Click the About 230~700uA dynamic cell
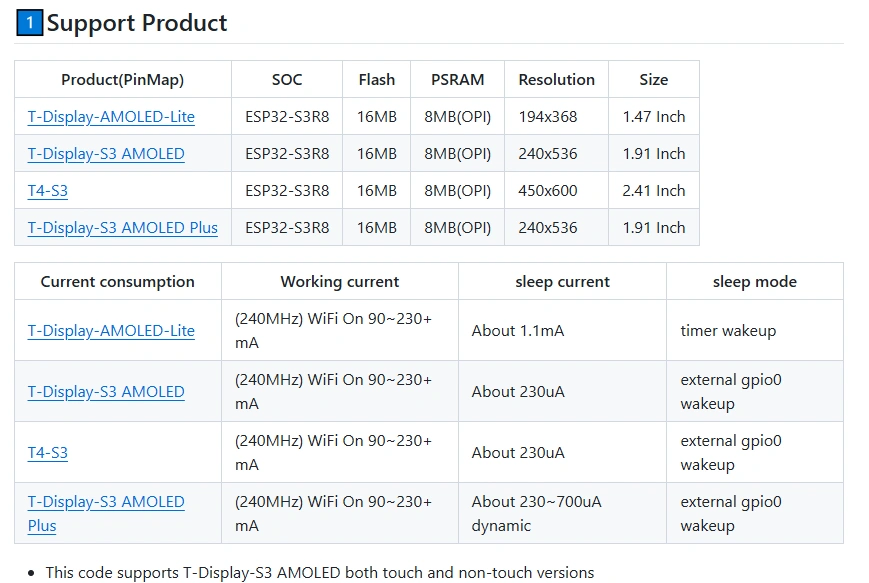 click(x=536, y=514)
